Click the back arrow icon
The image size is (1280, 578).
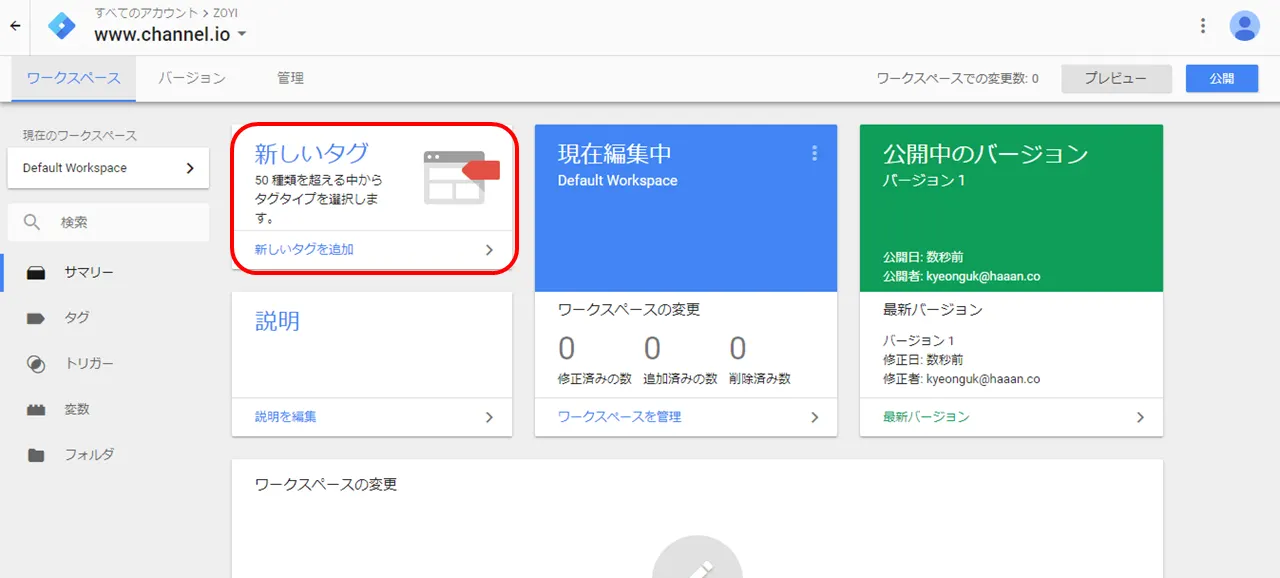(x=15, y=26)
